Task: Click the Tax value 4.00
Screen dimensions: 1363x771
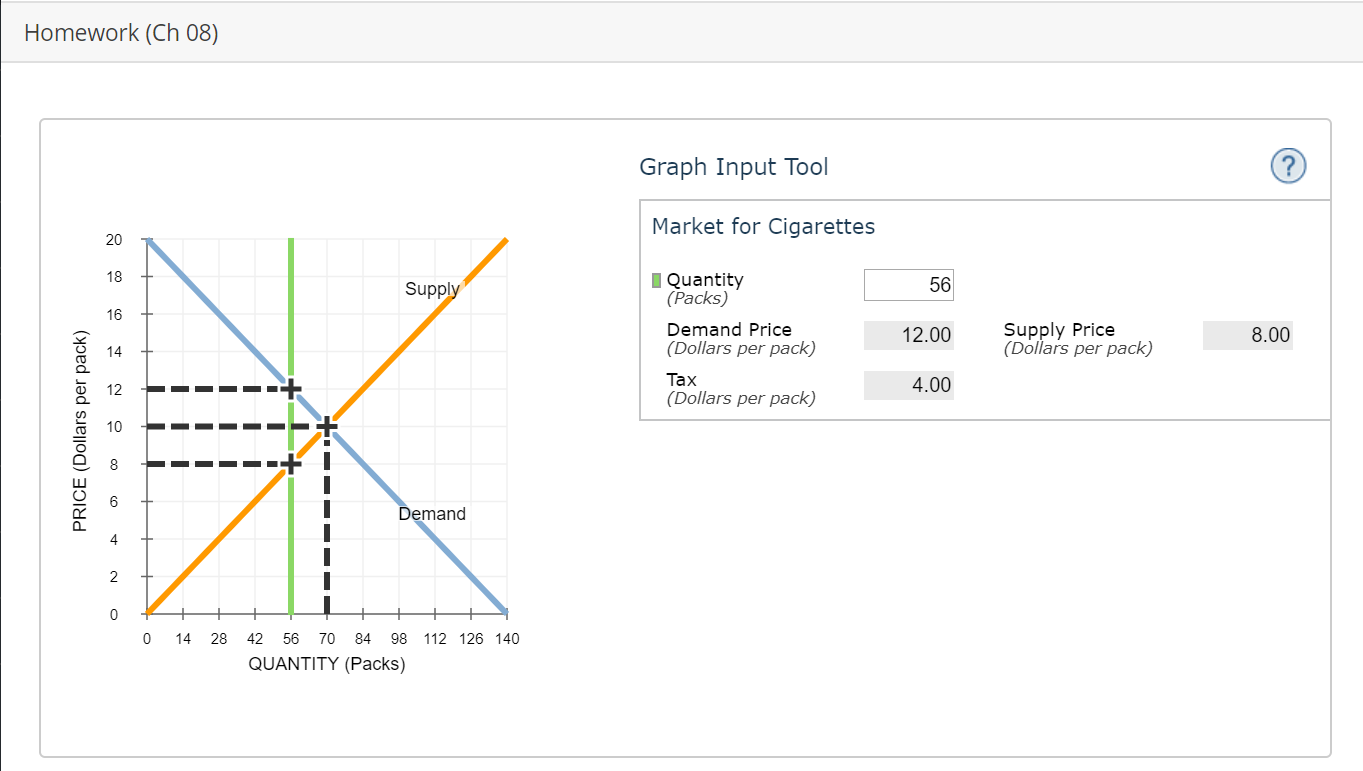Action: pos(909,385)
